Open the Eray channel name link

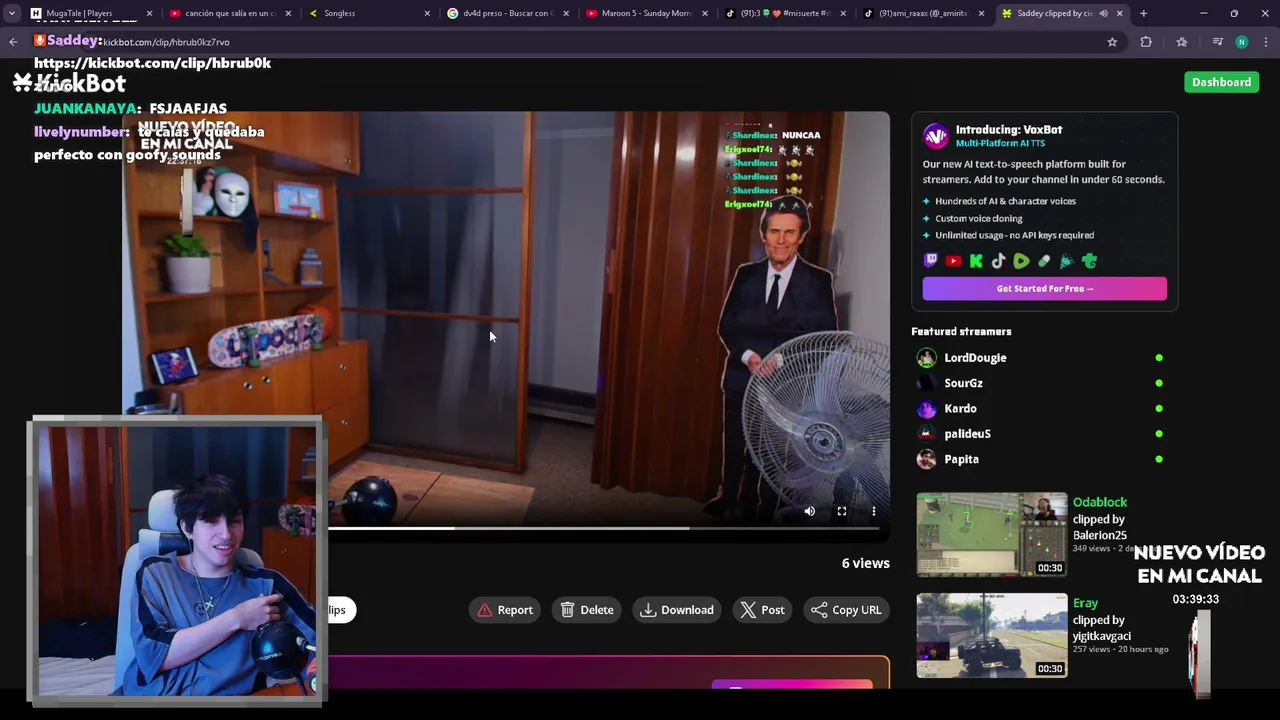[x=1085, y=603]
